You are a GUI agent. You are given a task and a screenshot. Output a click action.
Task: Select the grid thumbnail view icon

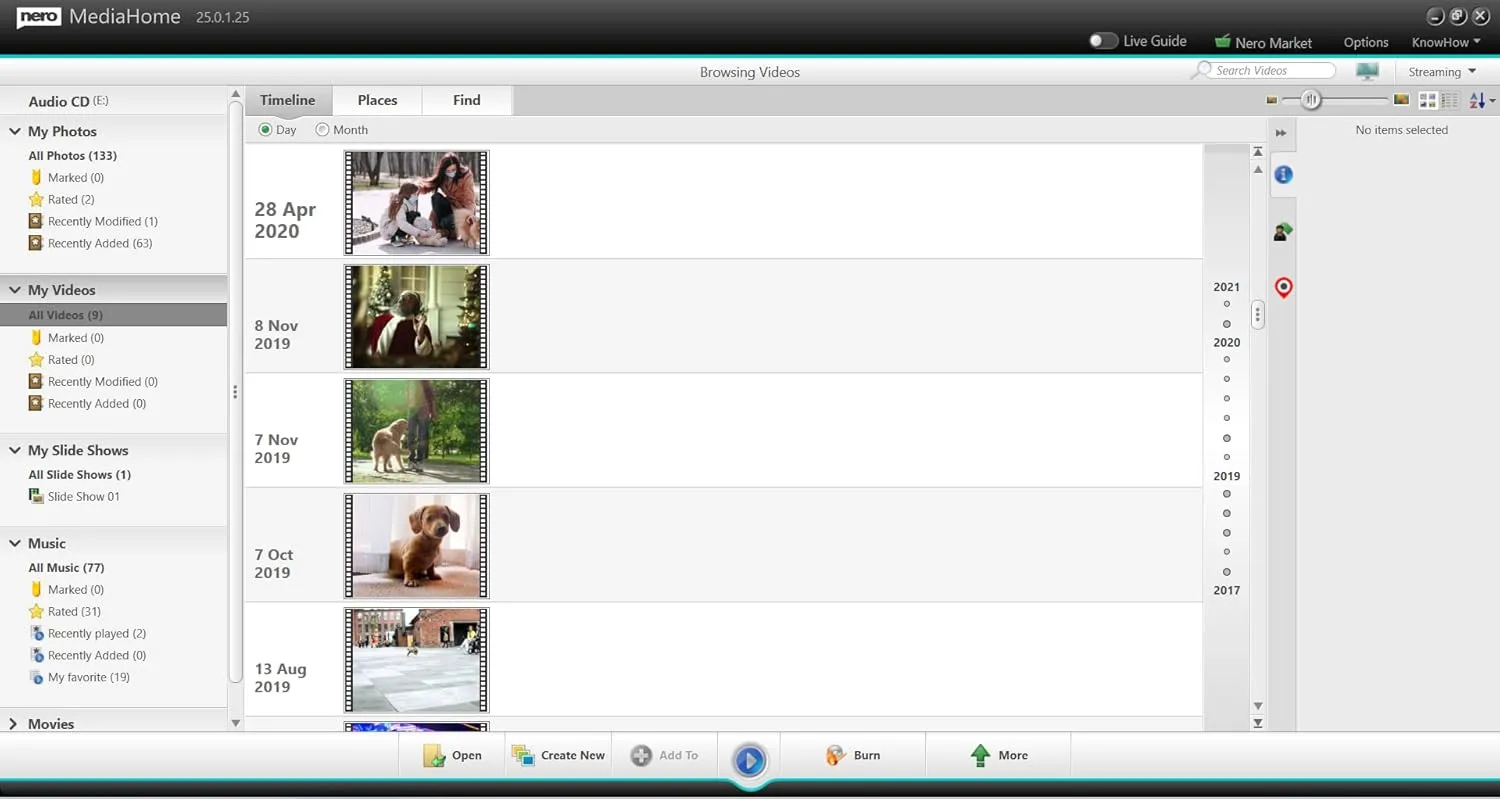click(x=1428, y=100)
